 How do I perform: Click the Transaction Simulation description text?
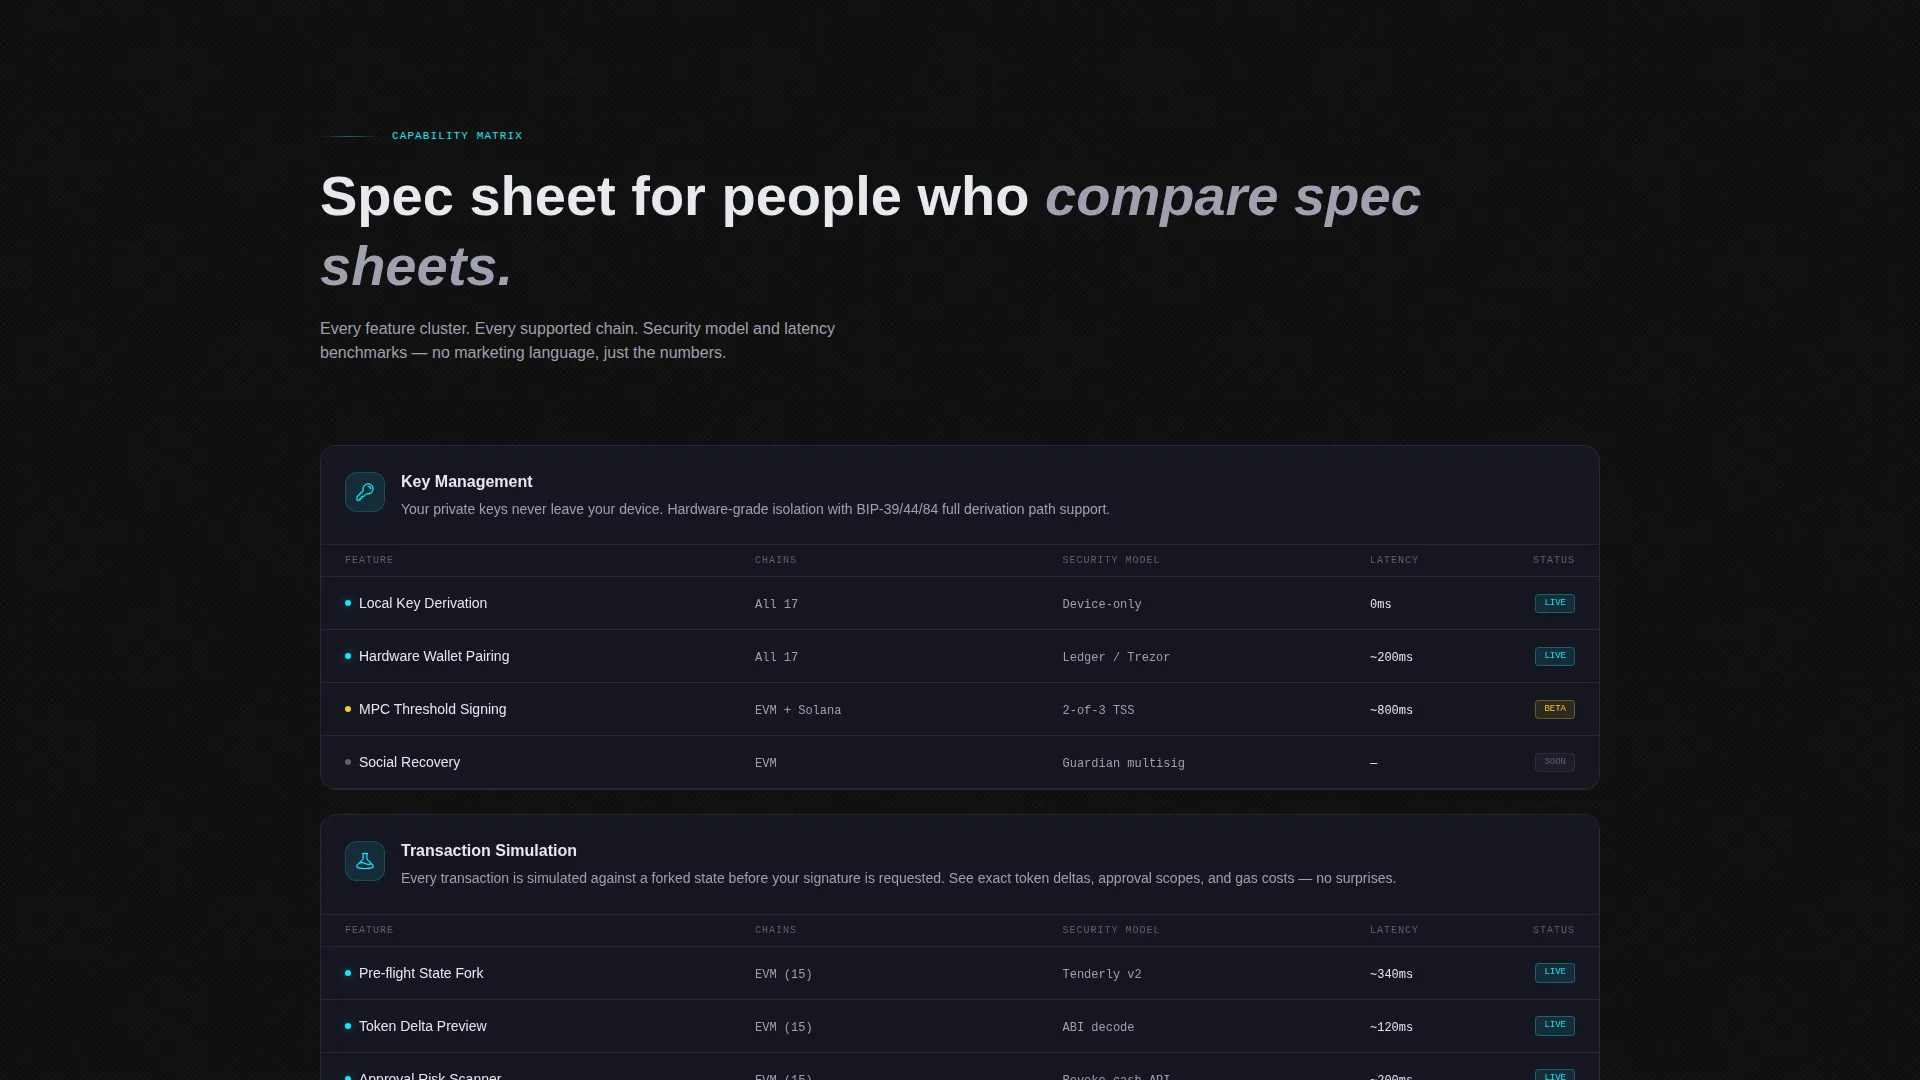(x=898, y=878)
